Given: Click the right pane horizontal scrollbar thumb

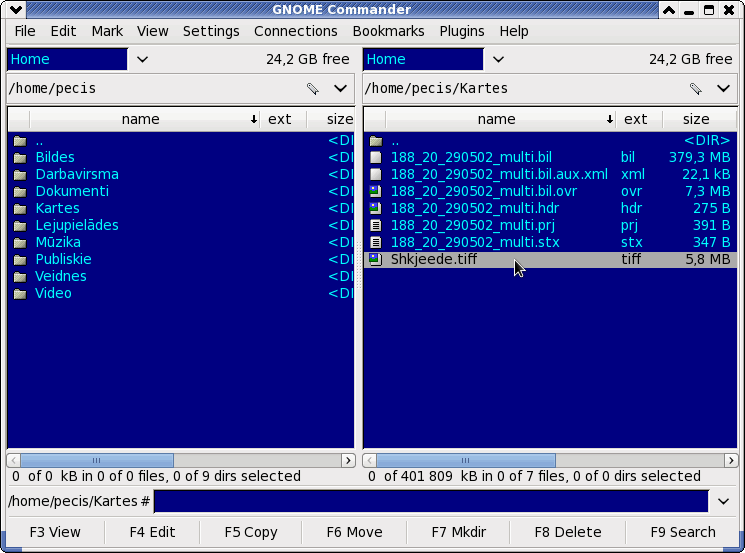Looking at the screenshot, I should (x=466, y=460).
